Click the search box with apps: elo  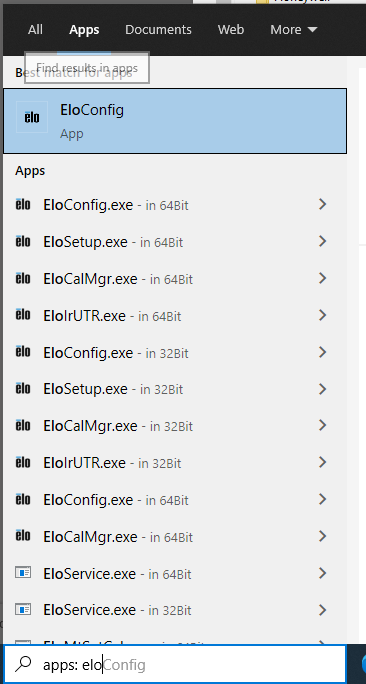[x=175, y=665]
